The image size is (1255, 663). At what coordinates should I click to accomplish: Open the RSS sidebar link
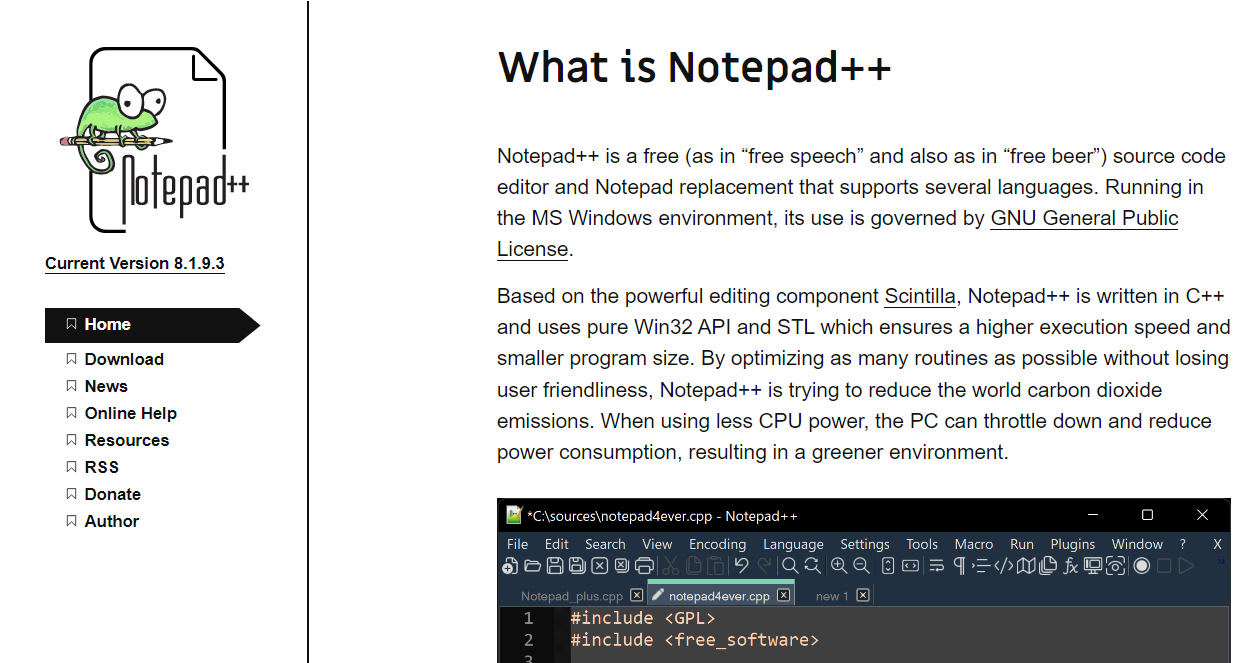[102, 467]
